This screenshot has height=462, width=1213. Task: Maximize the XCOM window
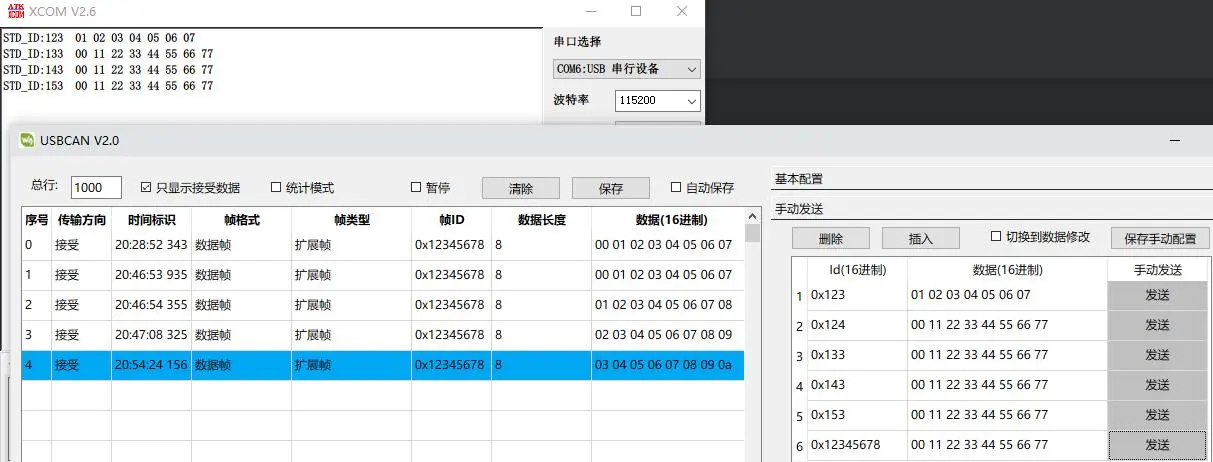pos(636,11)
